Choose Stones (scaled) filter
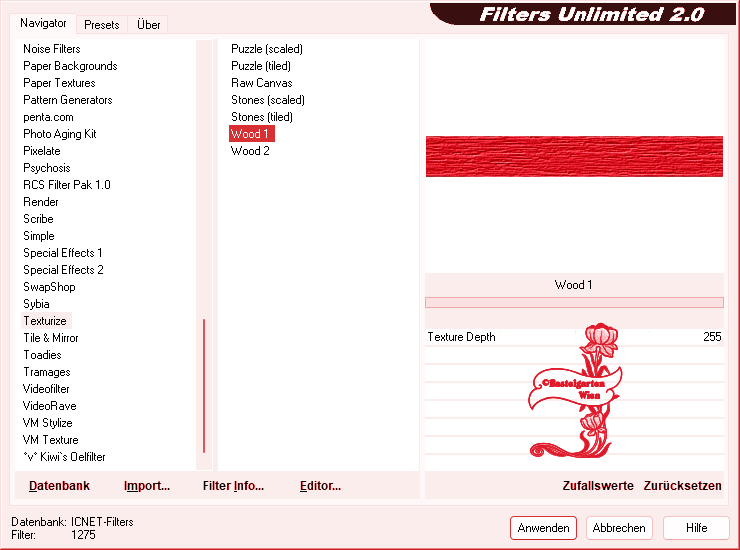The image size is (740, 550). click(268, 100)
